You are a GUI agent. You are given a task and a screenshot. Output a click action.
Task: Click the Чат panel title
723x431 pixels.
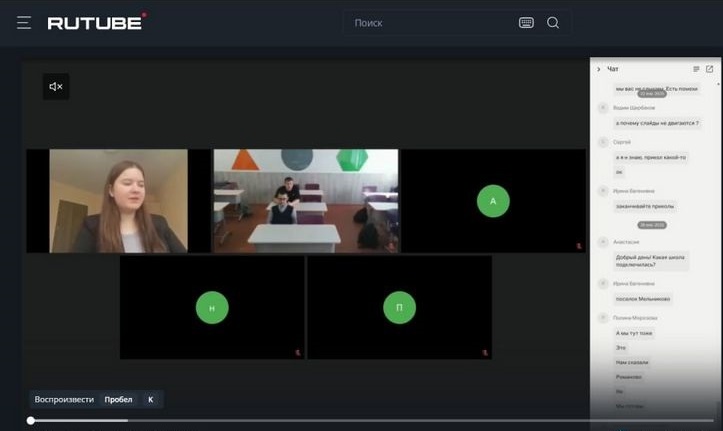612,69
